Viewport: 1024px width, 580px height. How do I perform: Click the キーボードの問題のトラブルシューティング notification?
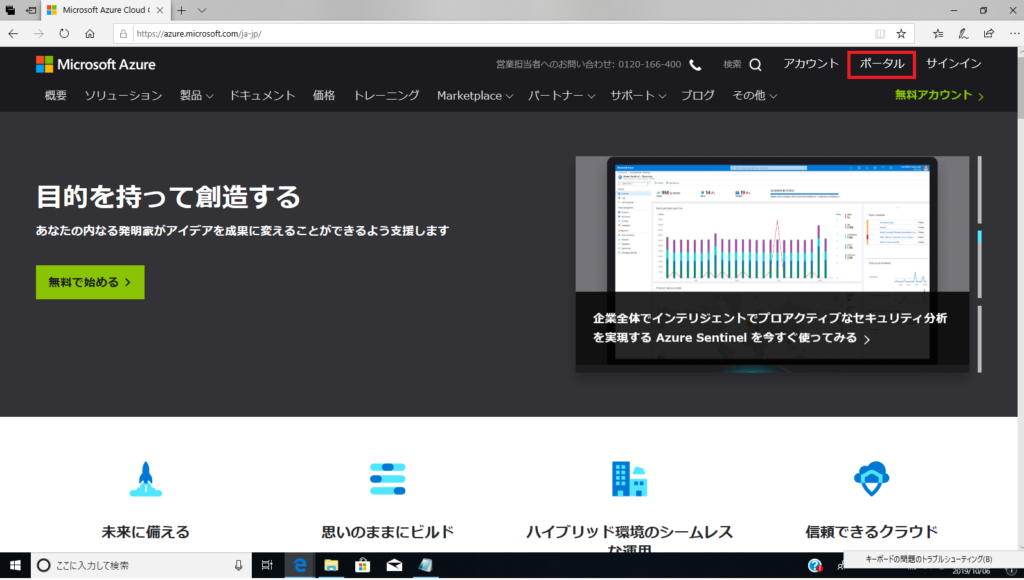click(929, 559)
